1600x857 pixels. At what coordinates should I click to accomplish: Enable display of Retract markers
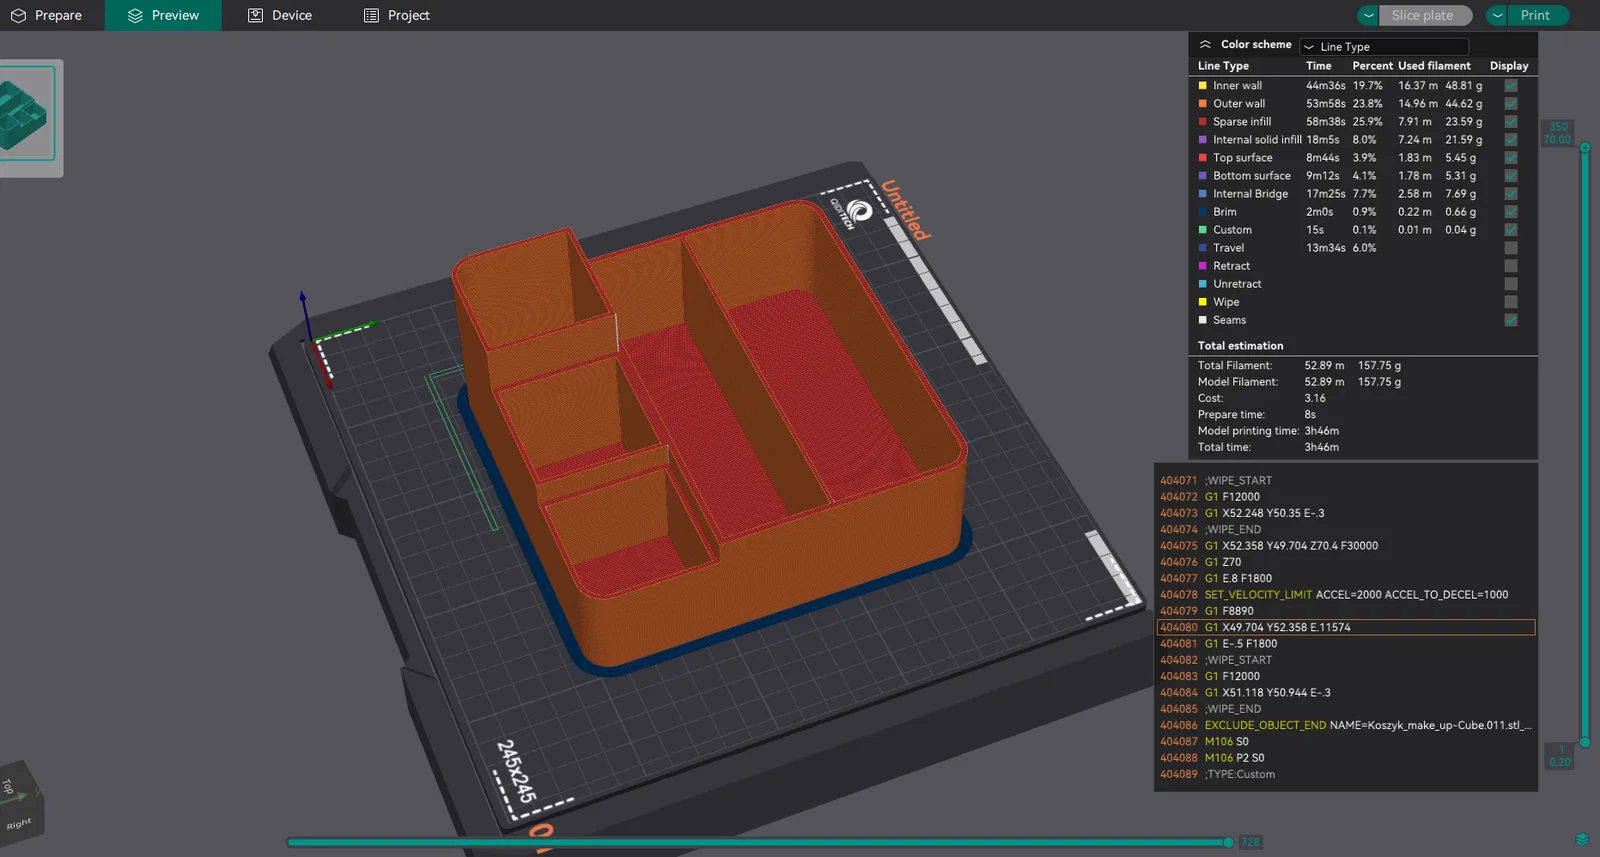[x=1511, y=265]
